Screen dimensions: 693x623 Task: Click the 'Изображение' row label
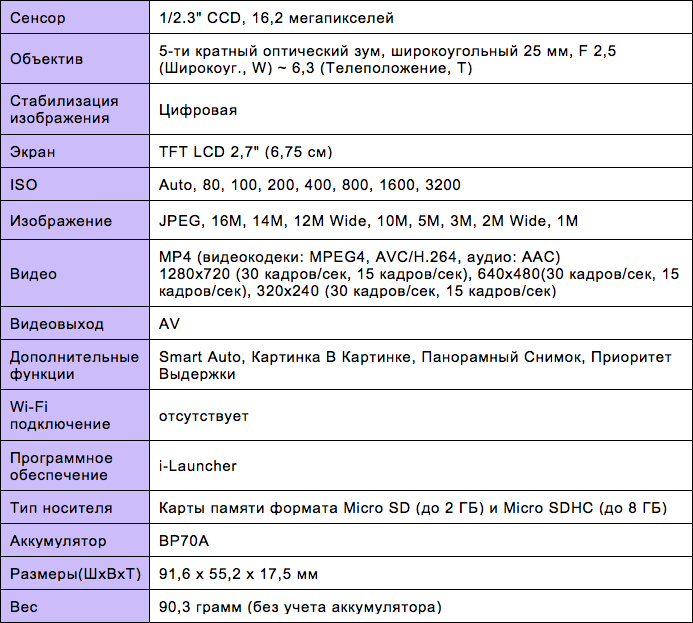click(x=61, y=221)
